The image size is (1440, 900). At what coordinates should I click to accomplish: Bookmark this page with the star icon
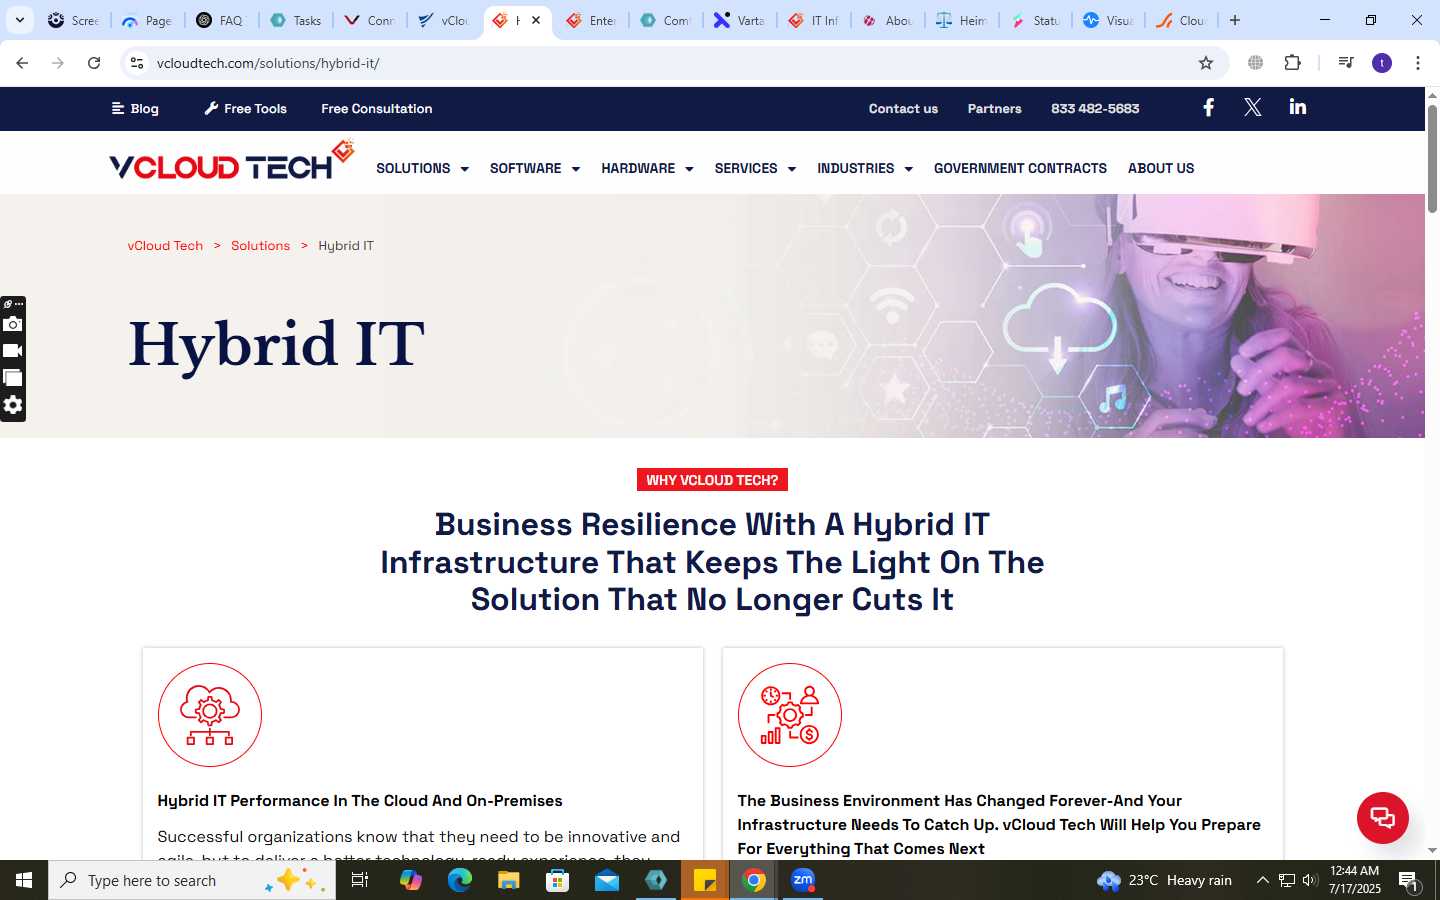point(1206,63)
